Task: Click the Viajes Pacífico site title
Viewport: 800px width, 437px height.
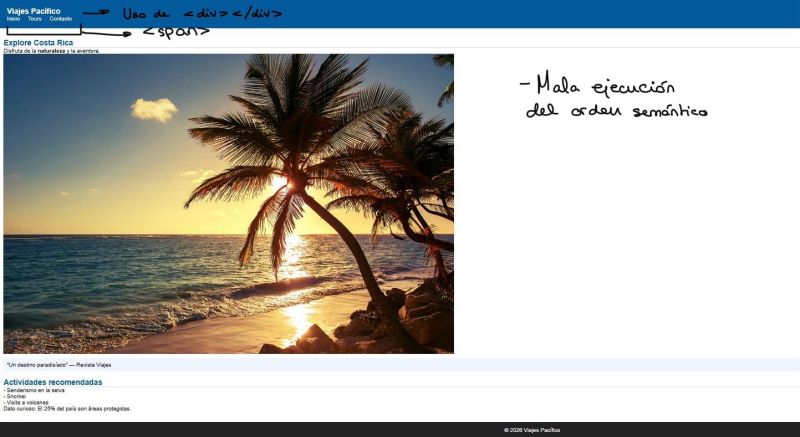Action: [x=33, y=11]
